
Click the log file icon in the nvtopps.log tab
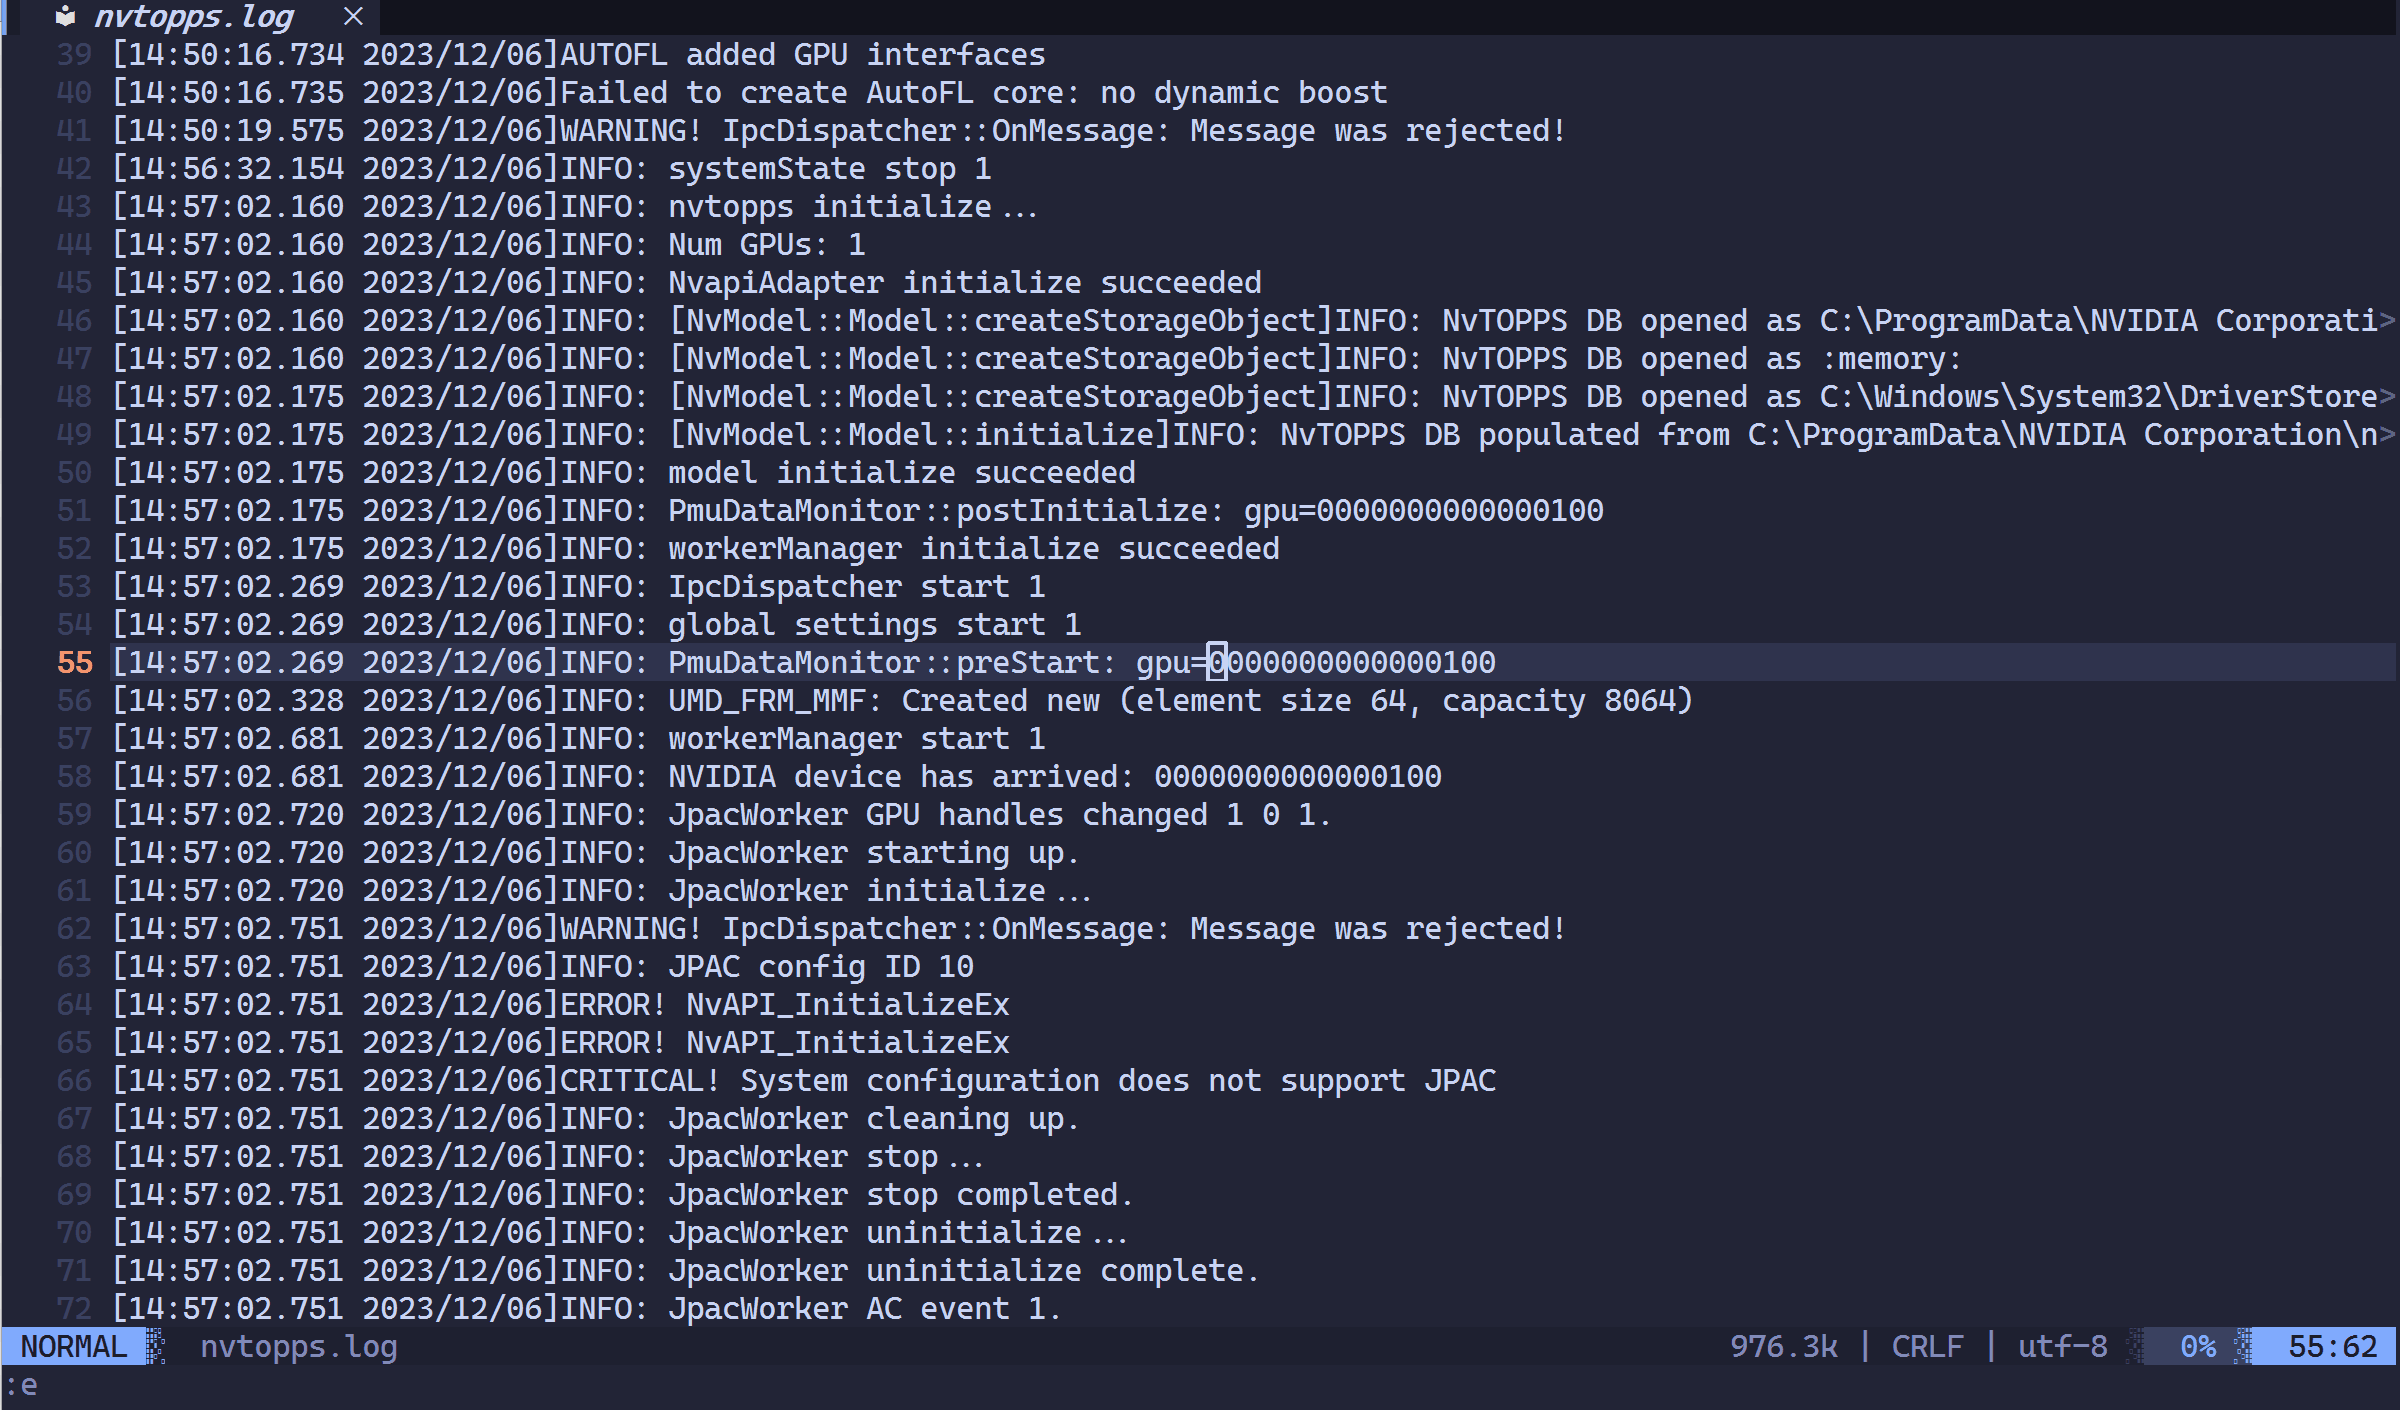(63, 16)
